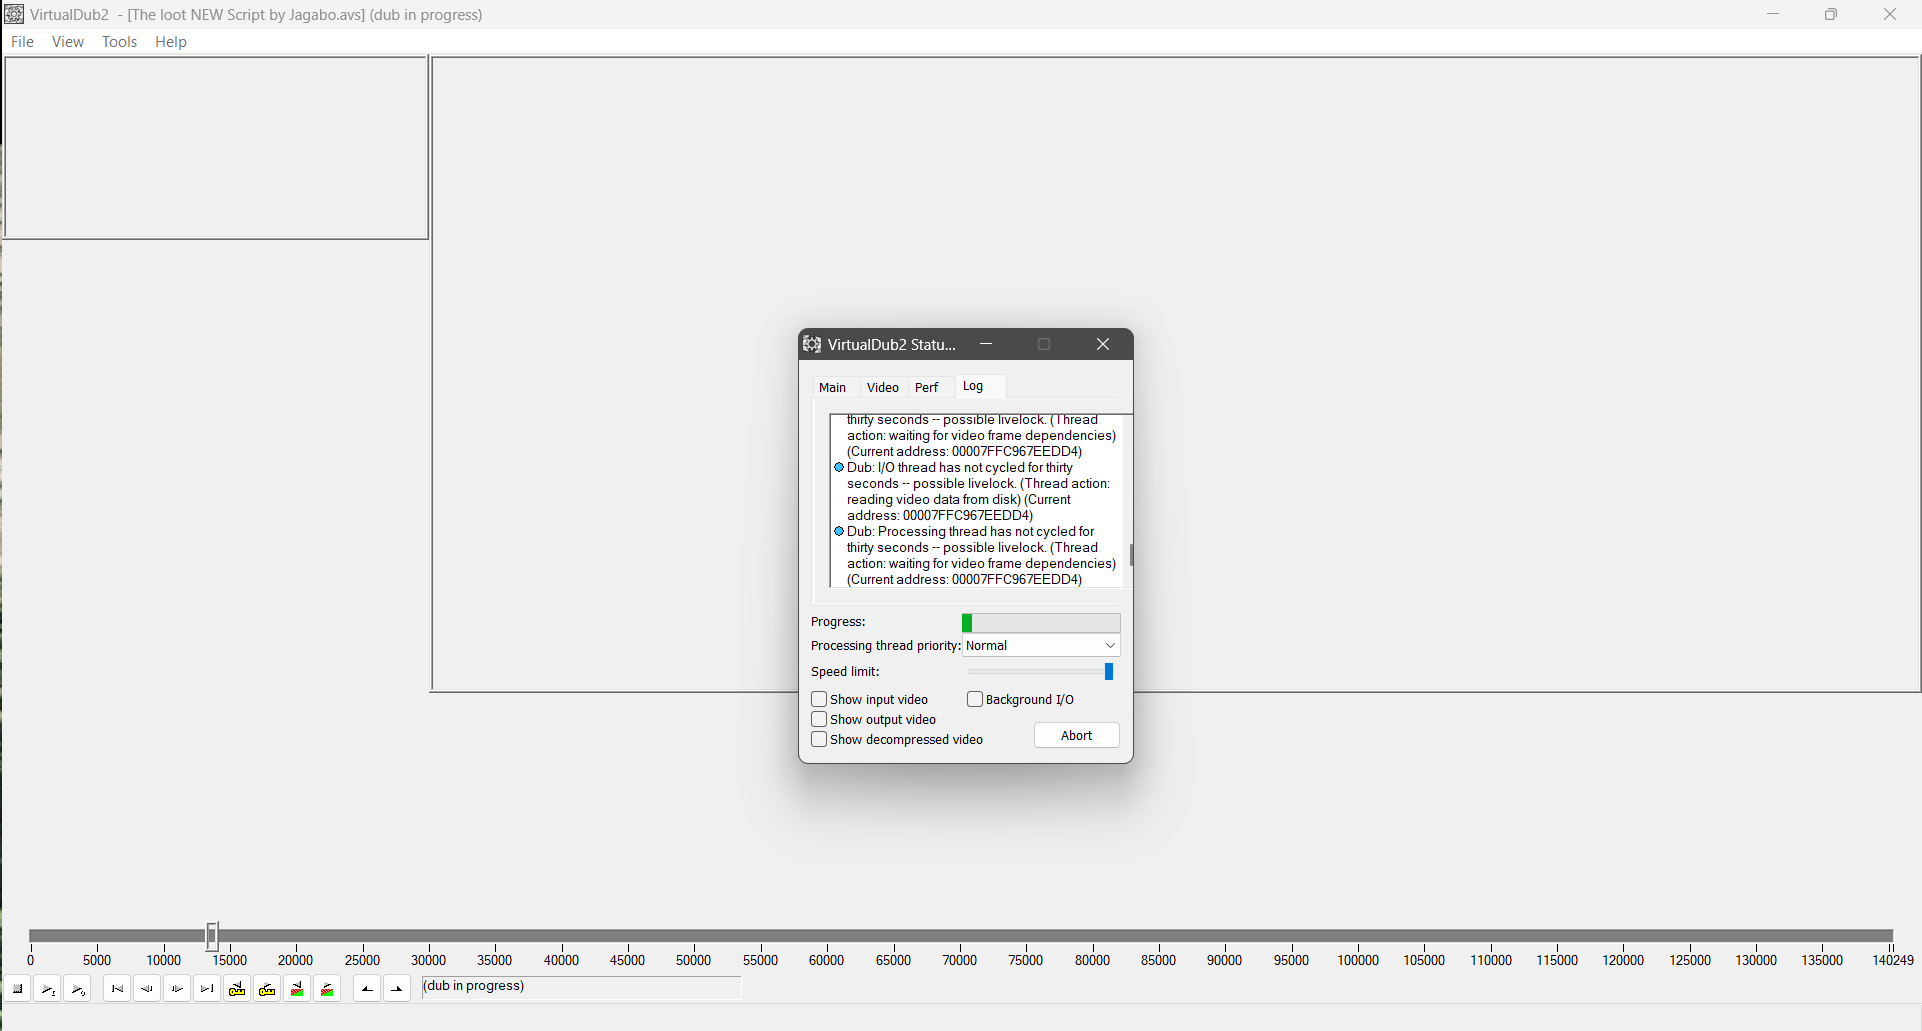Close the VirtualDub2 Status dialog
The height and width of the screenshot is (1031, 1922).
[x=1103, y=344]
